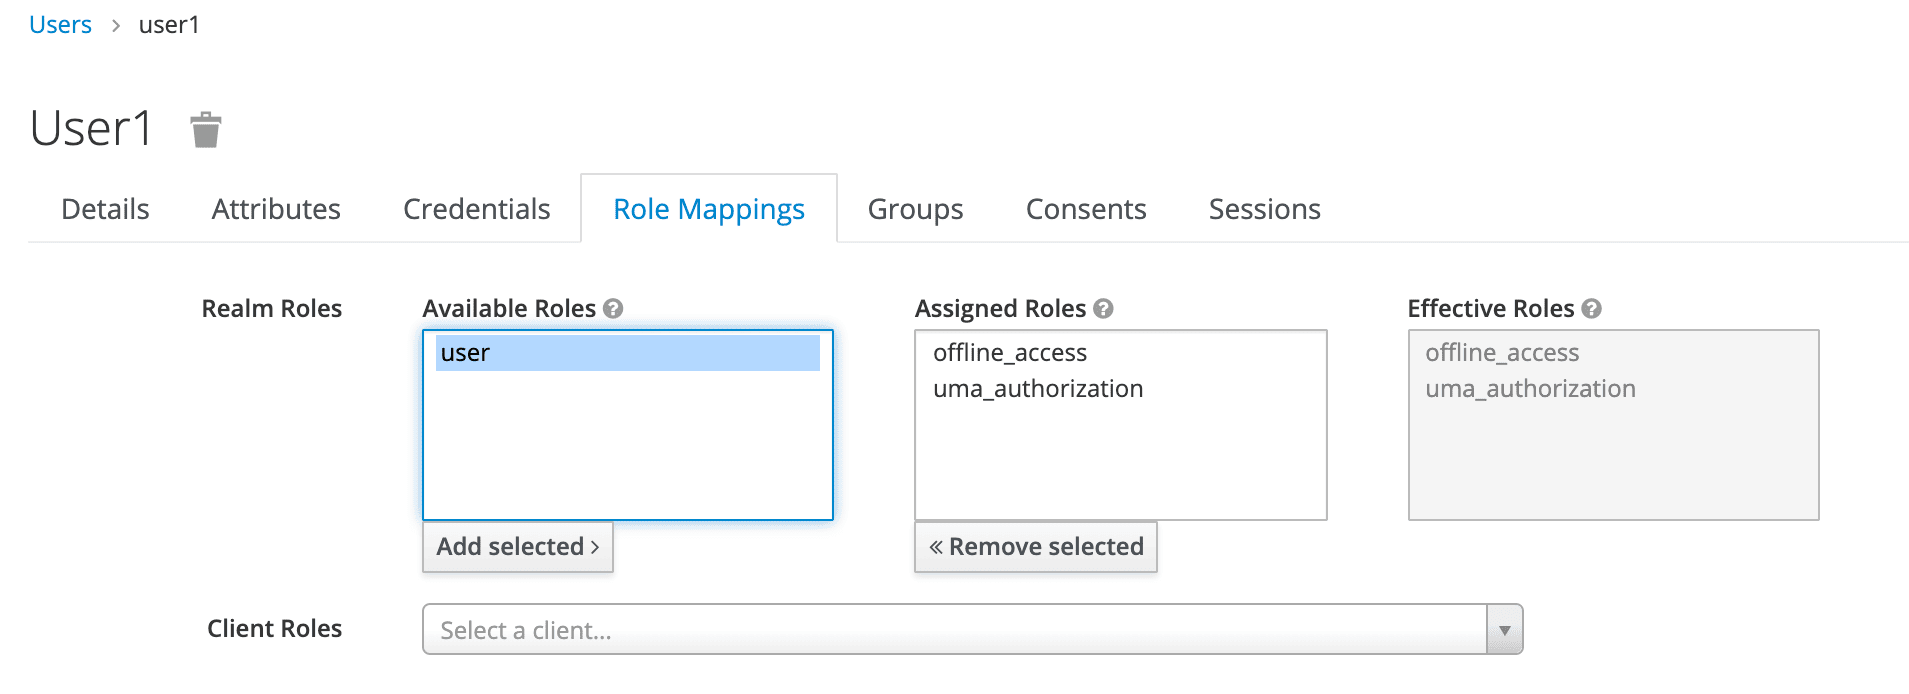Open the Details tab
The image size is (1909, 694).
tap(105, 209)
